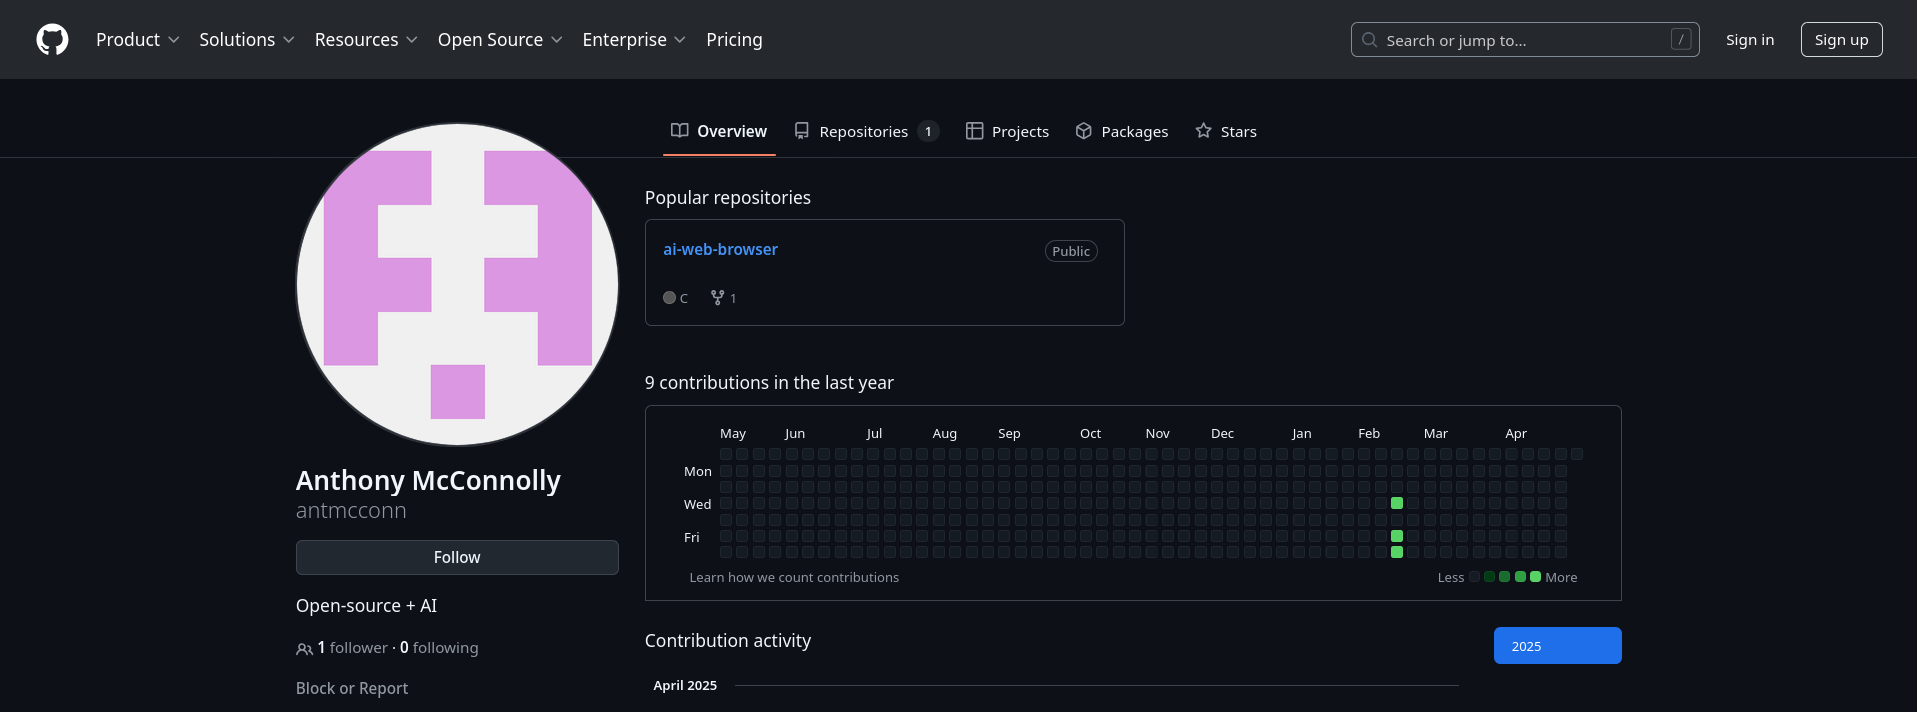The height and width of the screenshot is (712, 1917).
Task: Click the Anthony McConnolly profile avatar
Action: pos(457,285)
